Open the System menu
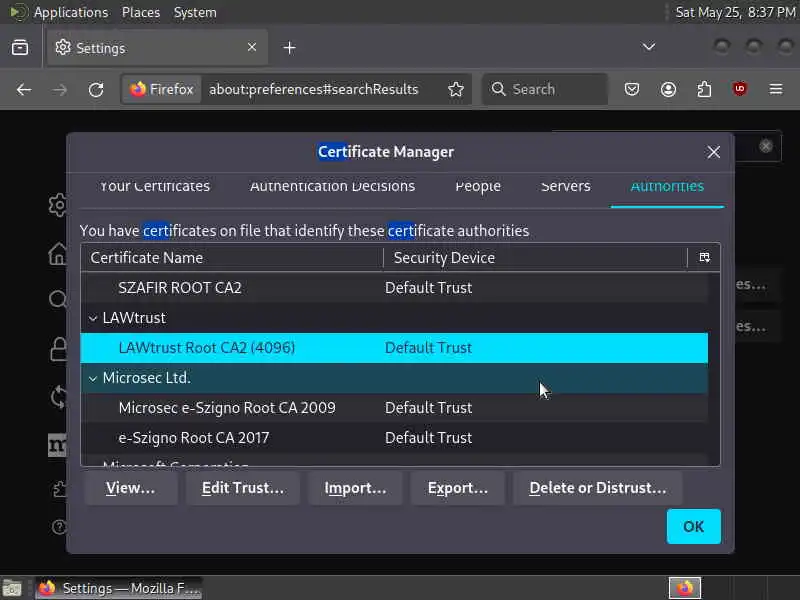Screen dimensions: 800x600 click(195, 12)
